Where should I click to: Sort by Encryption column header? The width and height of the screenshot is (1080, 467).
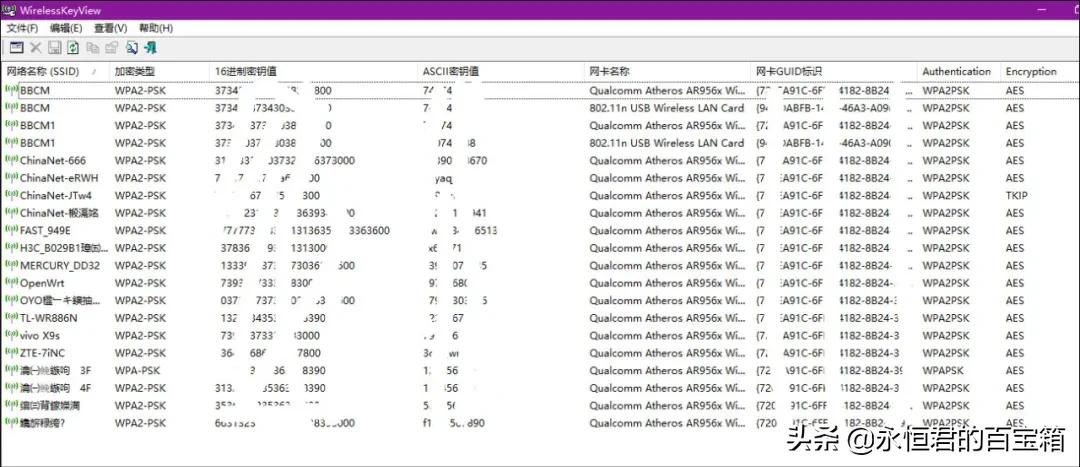point(1039,72)
